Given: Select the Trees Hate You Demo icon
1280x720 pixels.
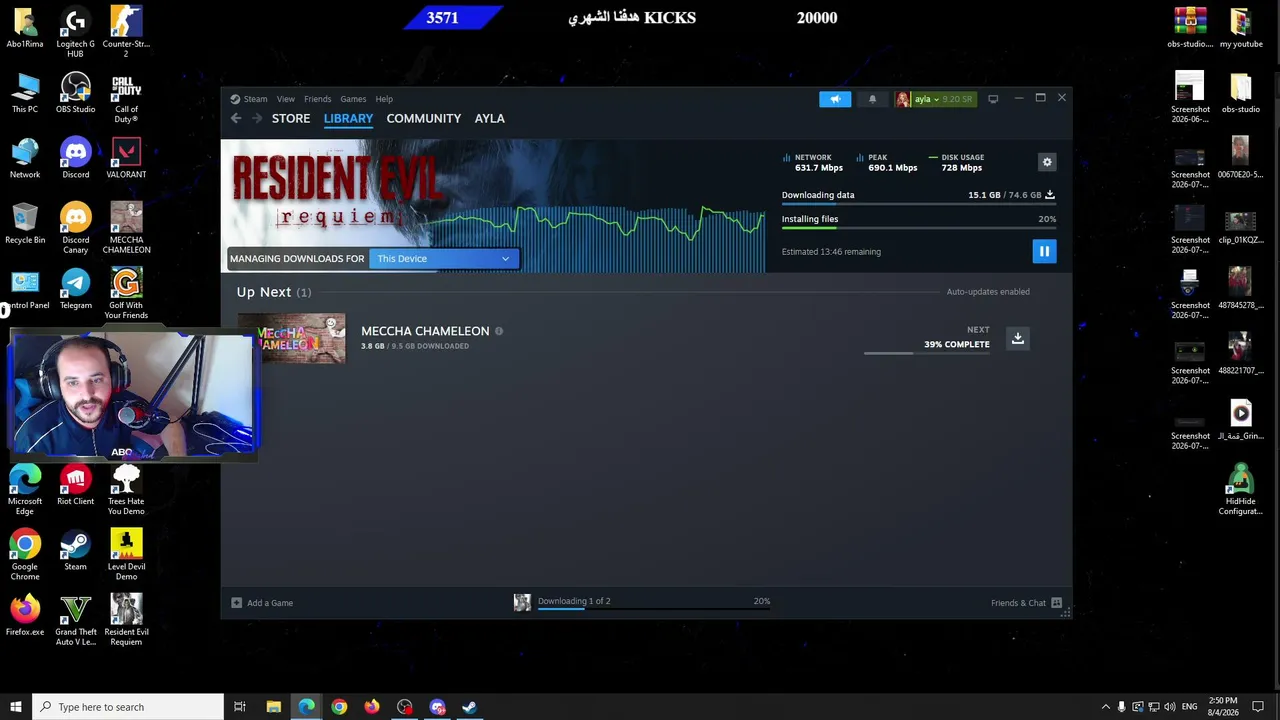Looking at the screenshot, I should pyautogui.click(x=126, y=491).
